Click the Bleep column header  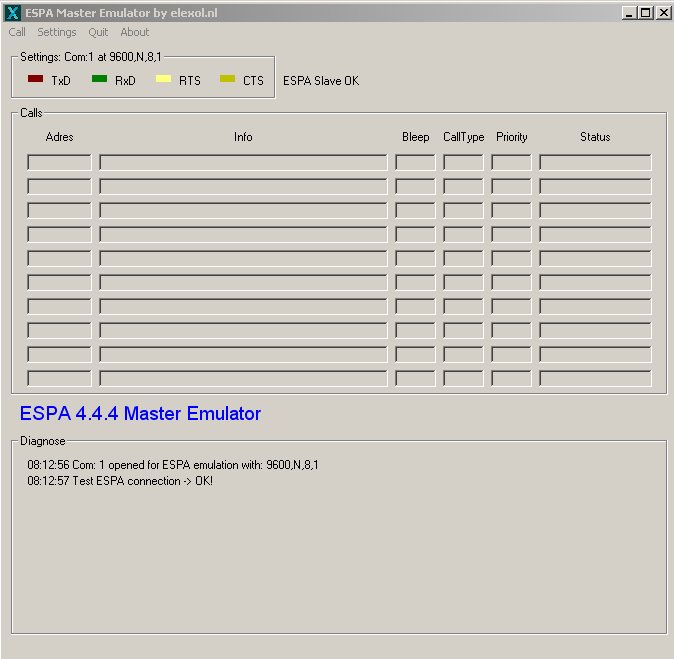click(415, 137)
